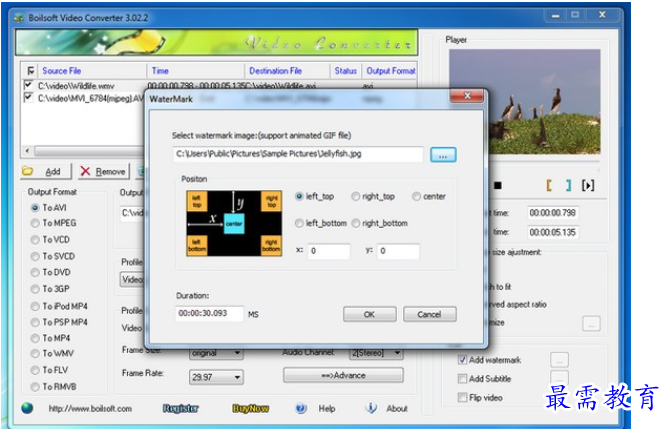Choose To MPEG output format
This screenshot has width=667, height=429.
pos(54,223)
